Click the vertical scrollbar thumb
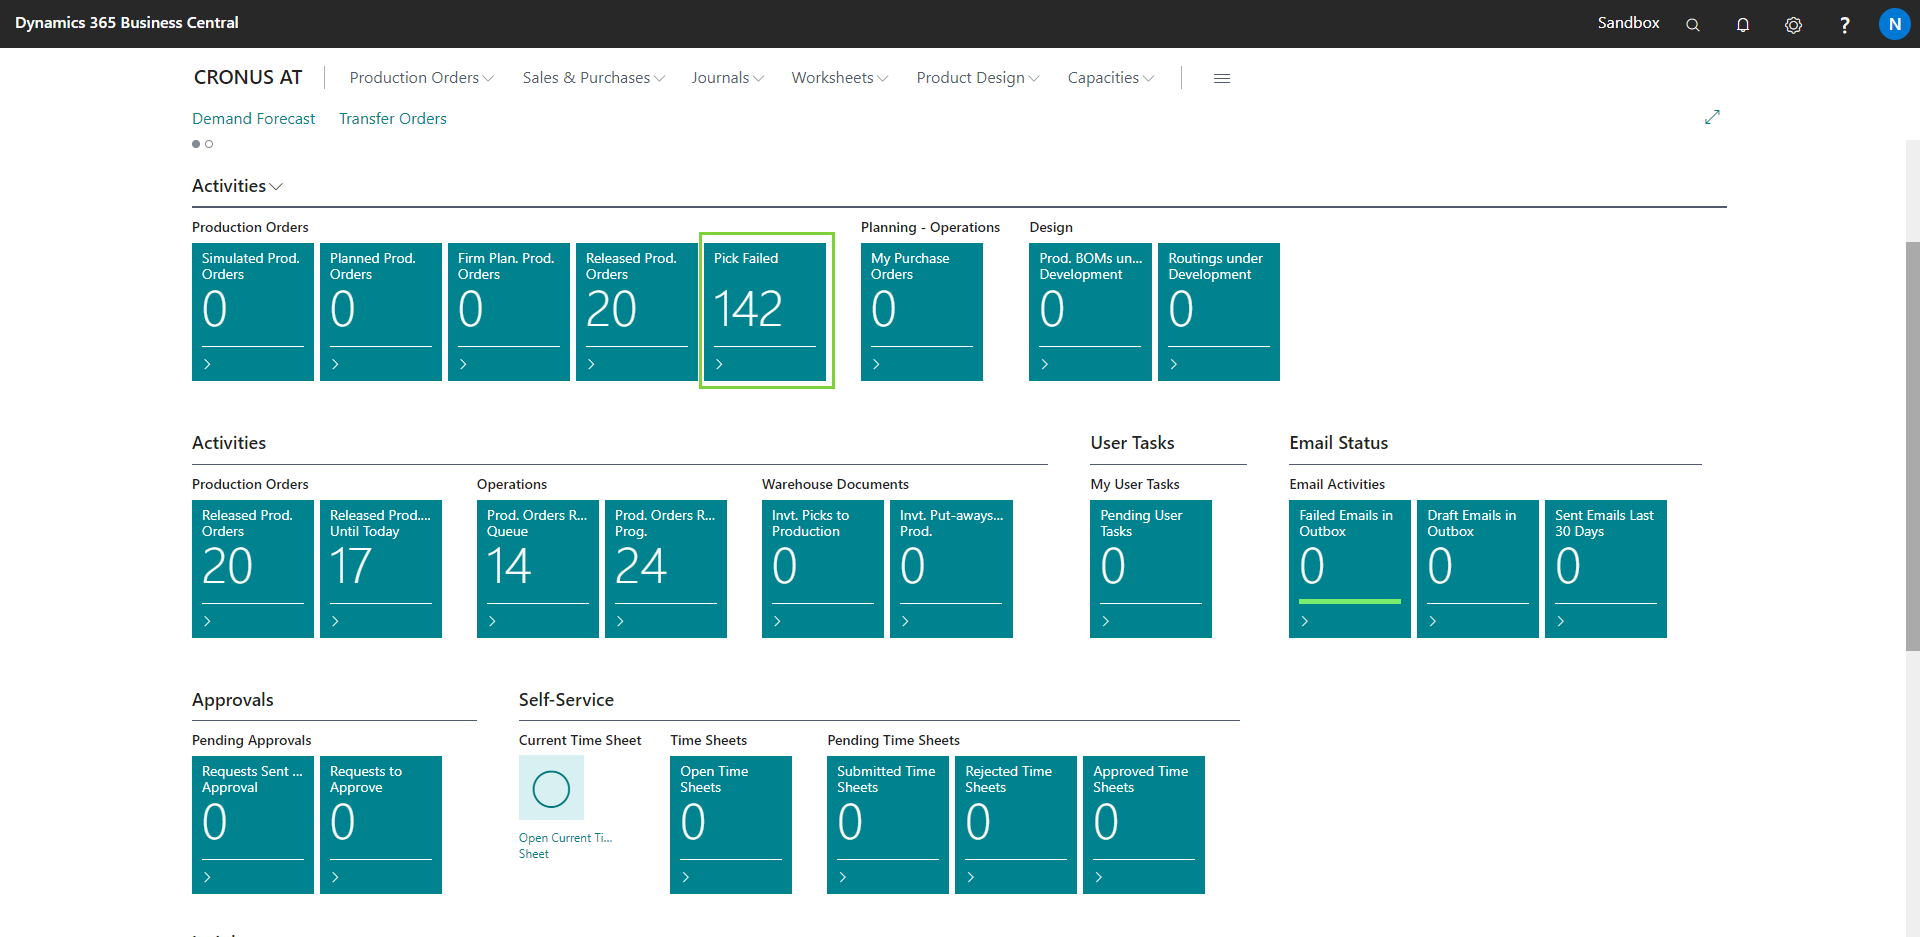 (1912, 446)
